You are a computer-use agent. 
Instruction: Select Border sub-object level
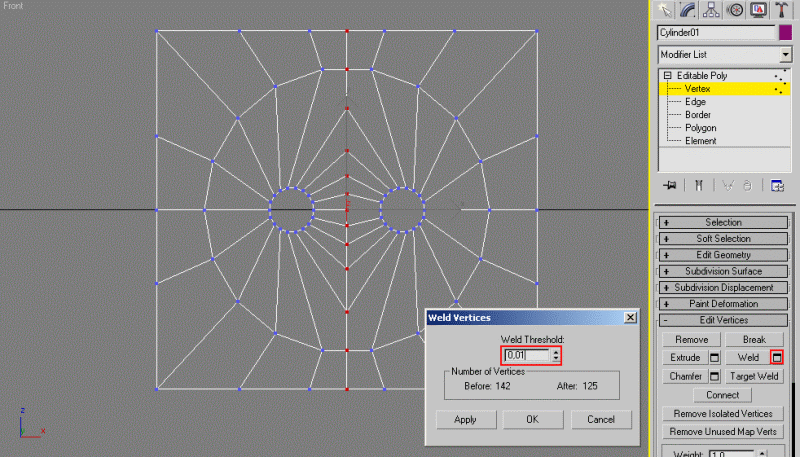[x=697, y=115]
